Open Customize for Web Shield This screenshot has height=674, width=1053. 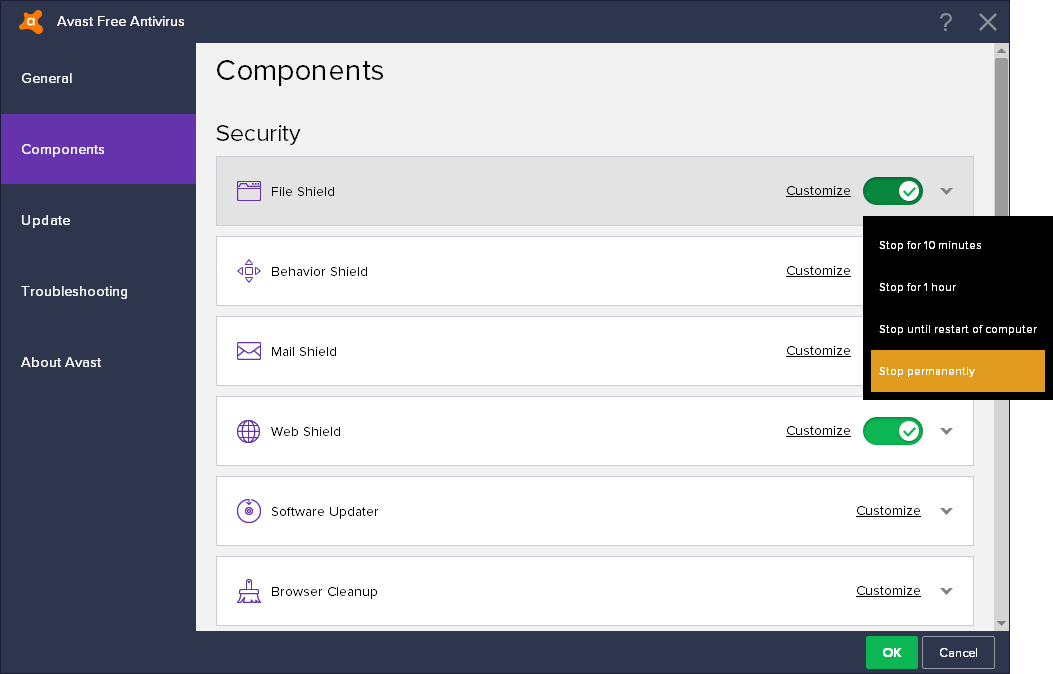pyautogui.click(x=818, y=430)
